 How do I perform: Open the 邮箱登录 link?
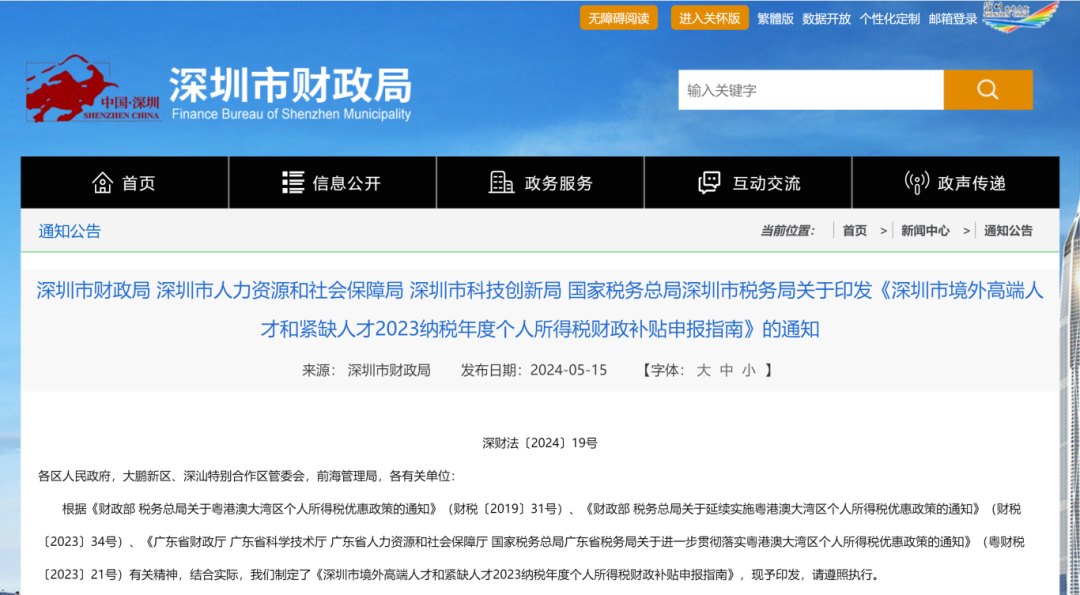point(952,18)
